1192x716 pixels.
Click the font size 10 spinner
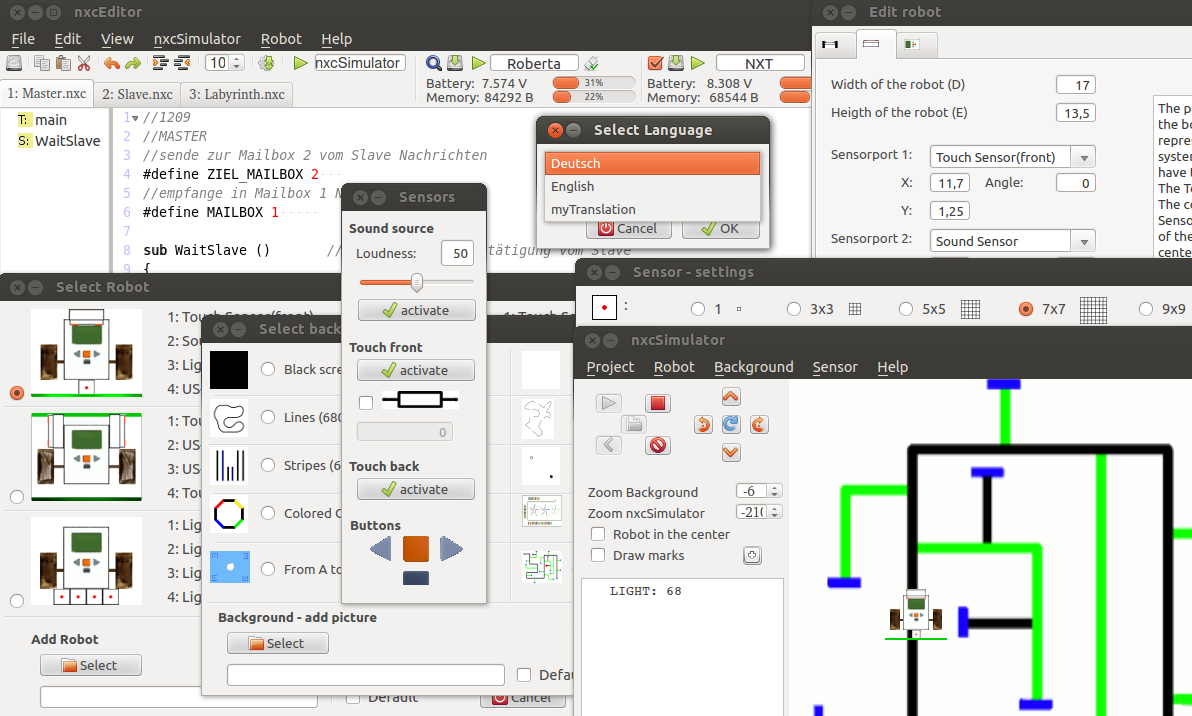click(x=224, y=63)
